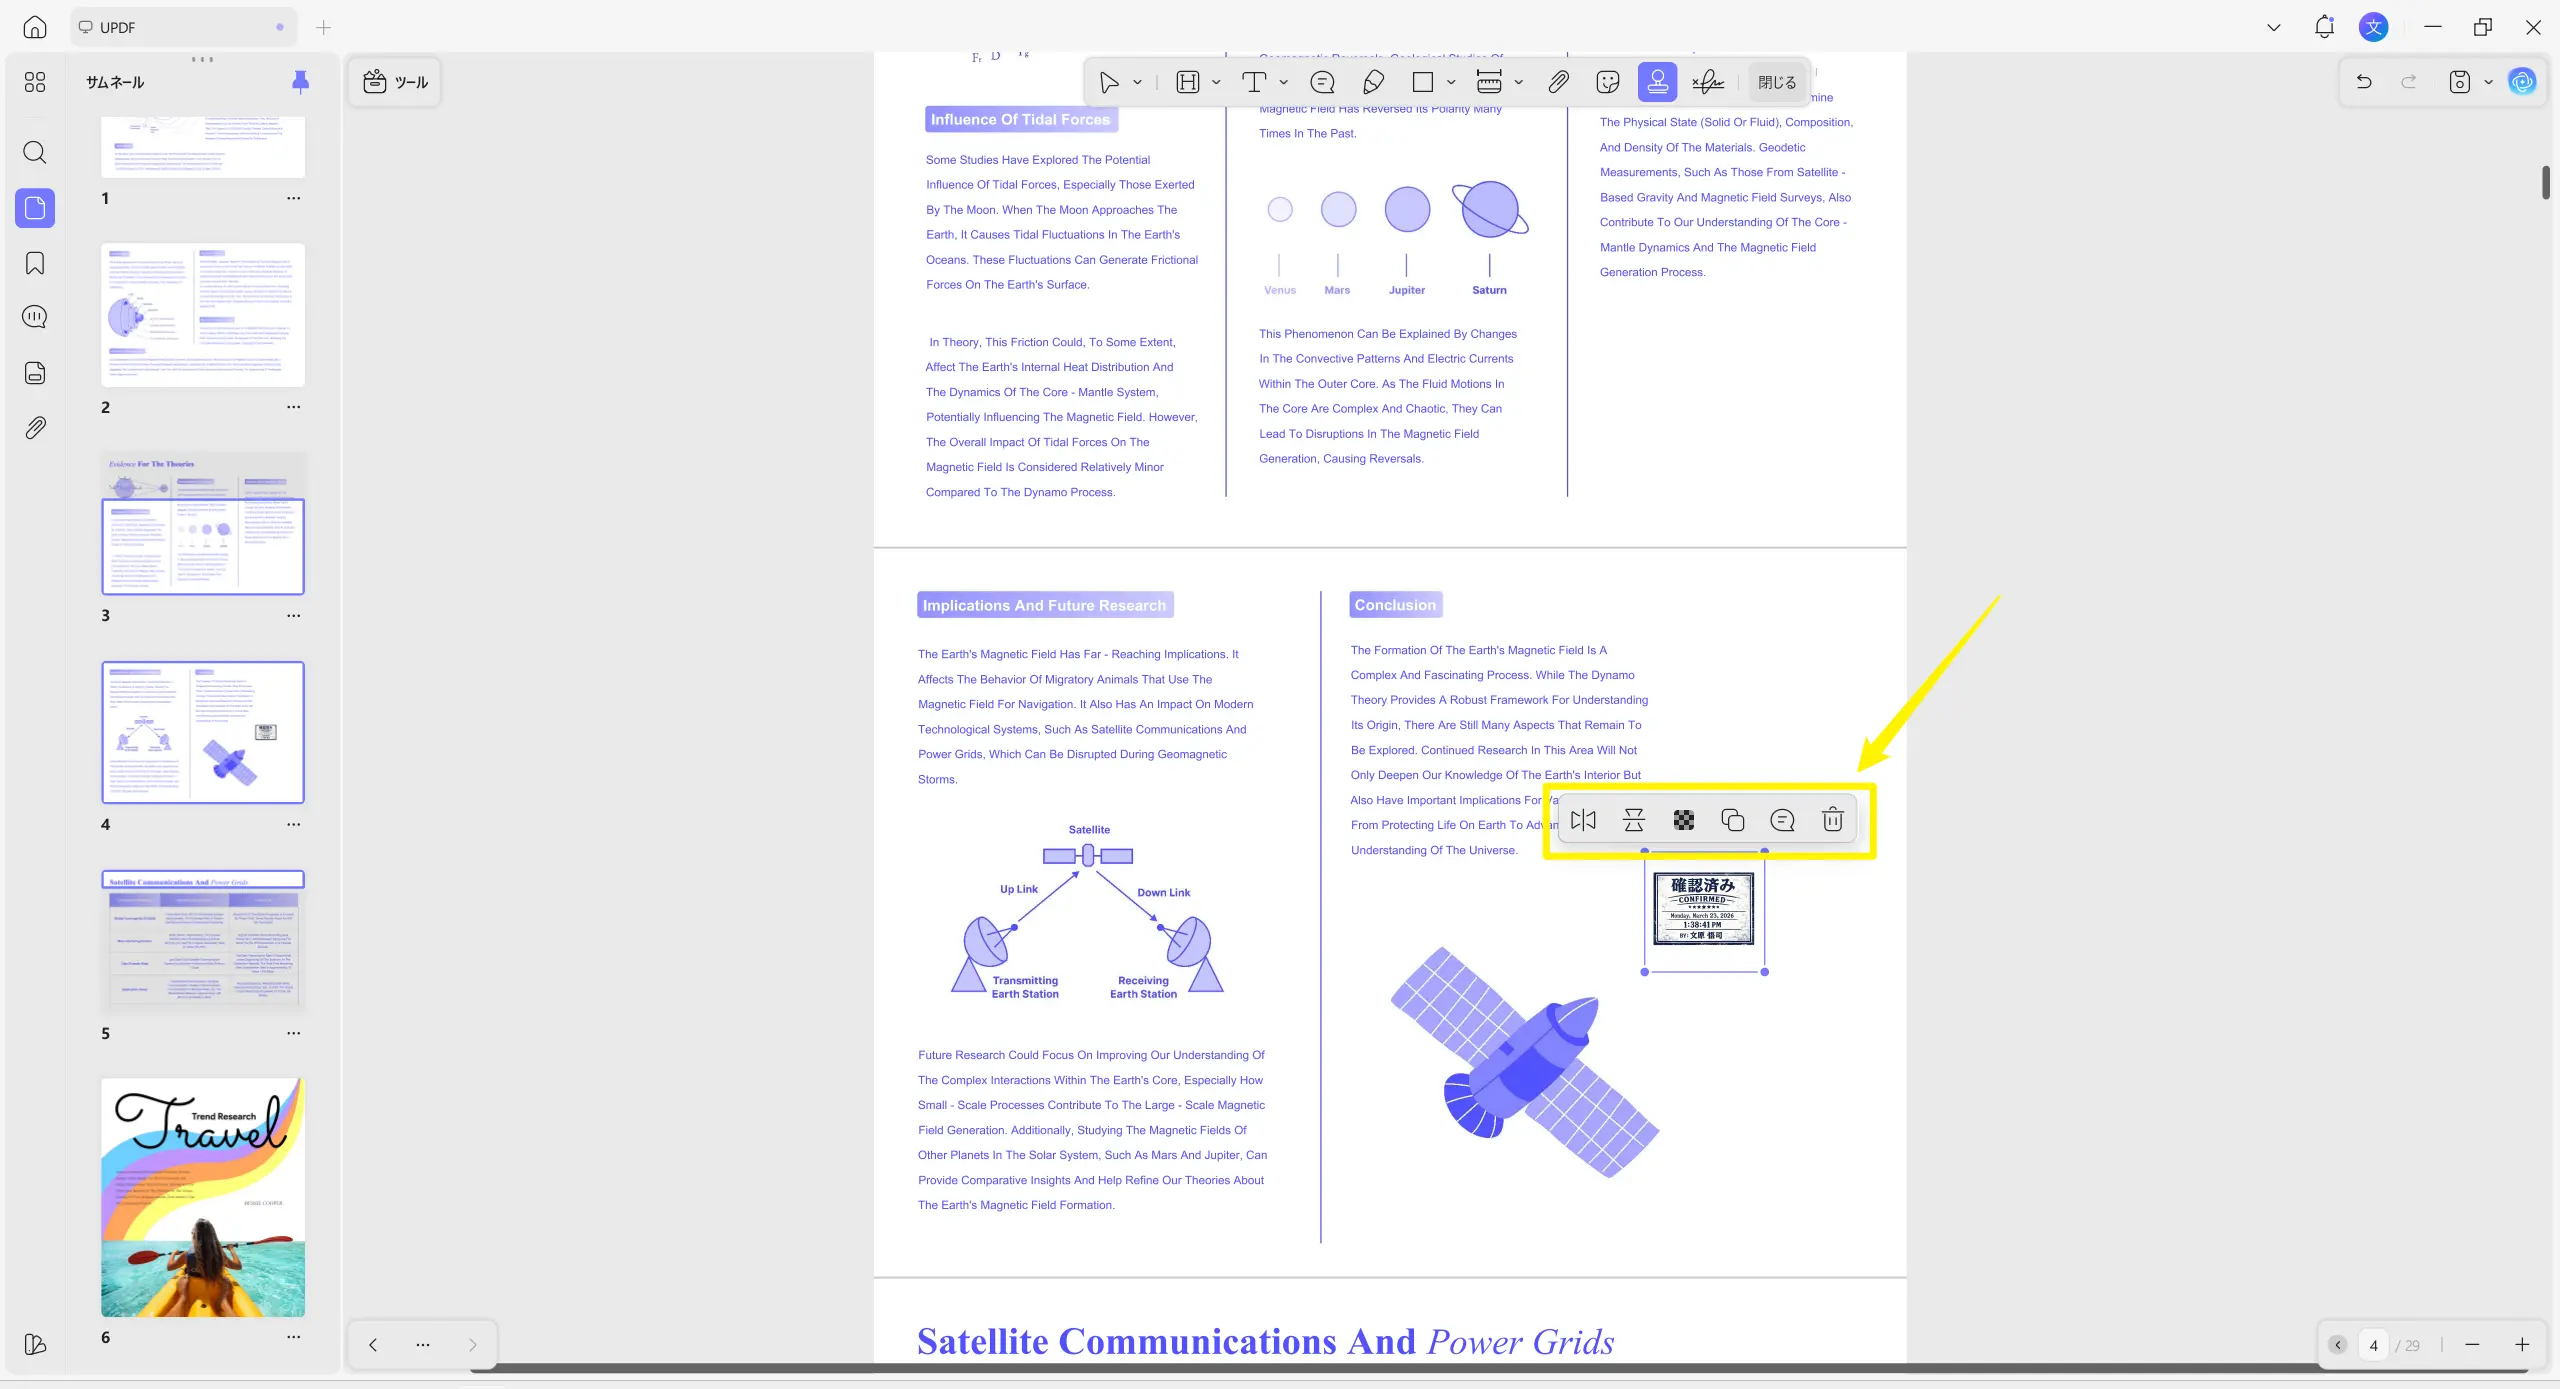The width and height of the screenshot is (2560, 1389).
Task: Open bookmarks panel in left sidebar
Action: click(x=35, y=263)
